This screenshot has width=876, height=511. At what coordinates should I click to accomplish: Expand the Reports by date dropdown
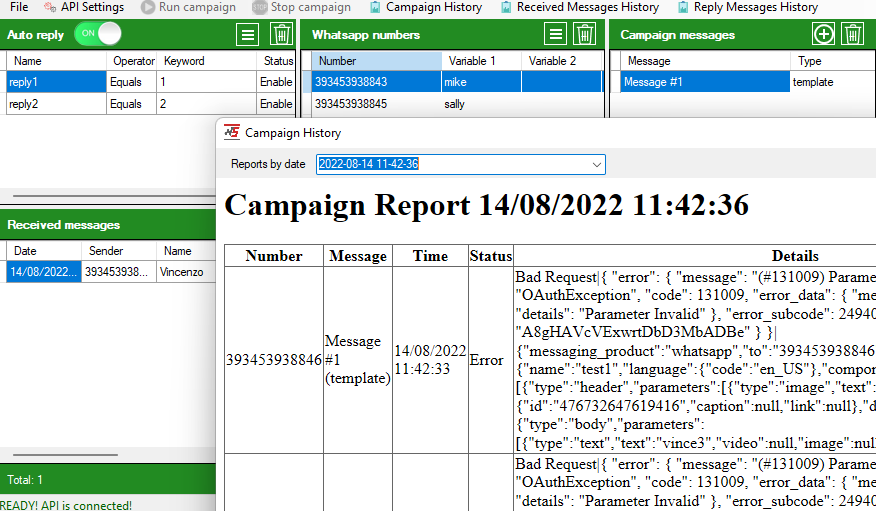(x=597, y=164)
